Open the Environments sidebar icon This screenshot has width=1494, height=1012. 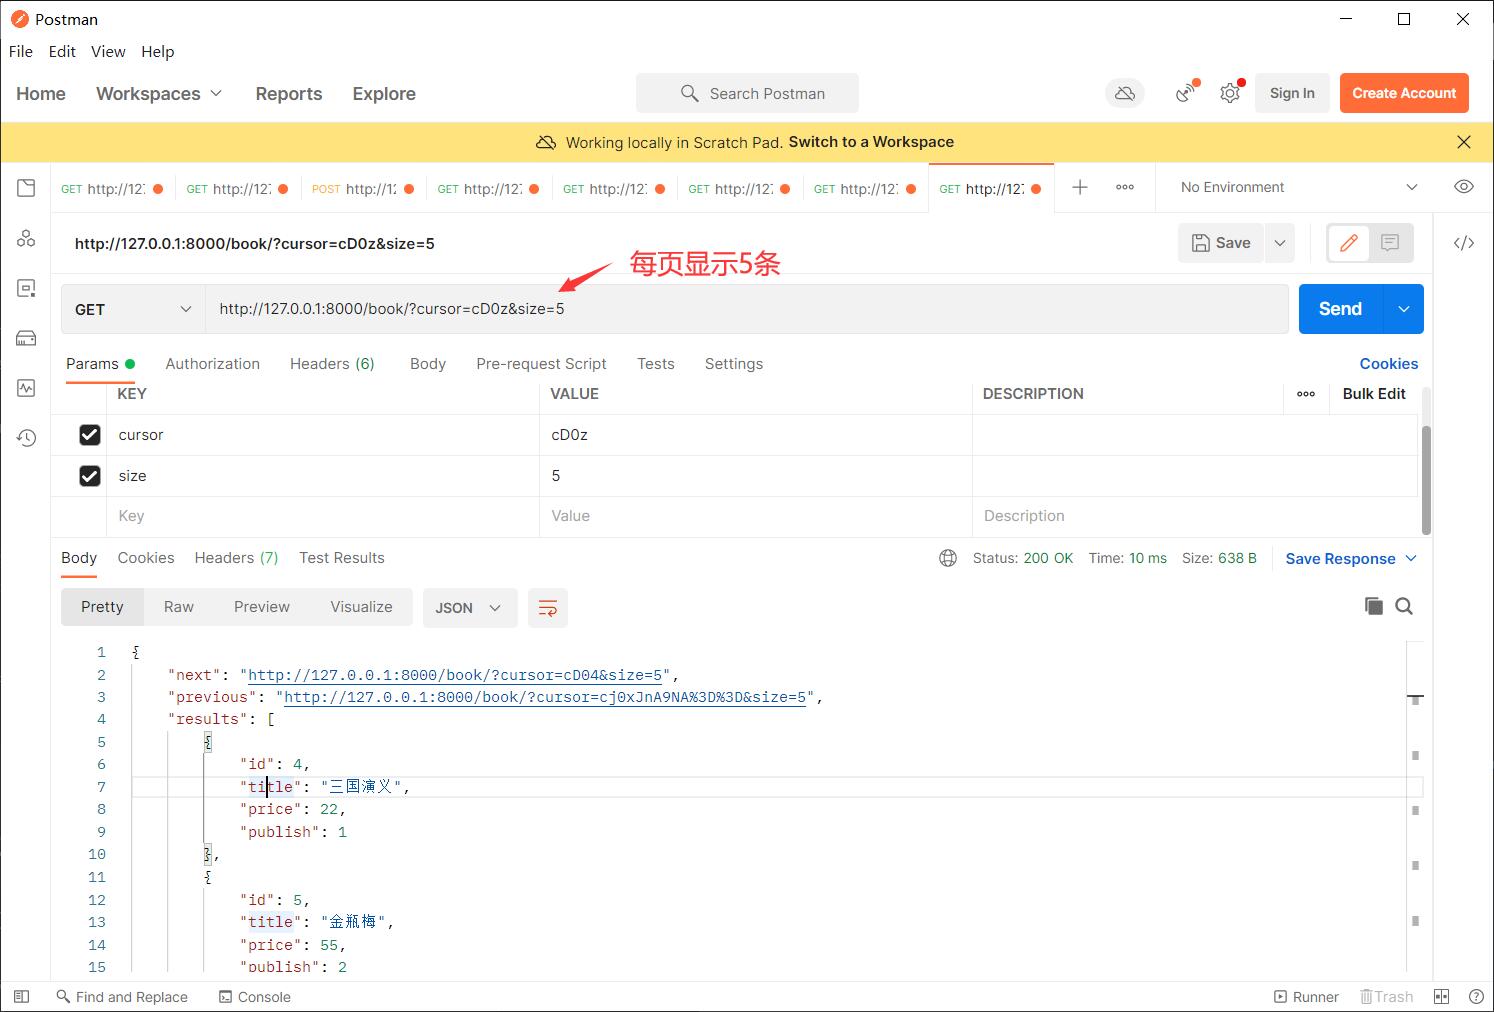coord(26,288)
